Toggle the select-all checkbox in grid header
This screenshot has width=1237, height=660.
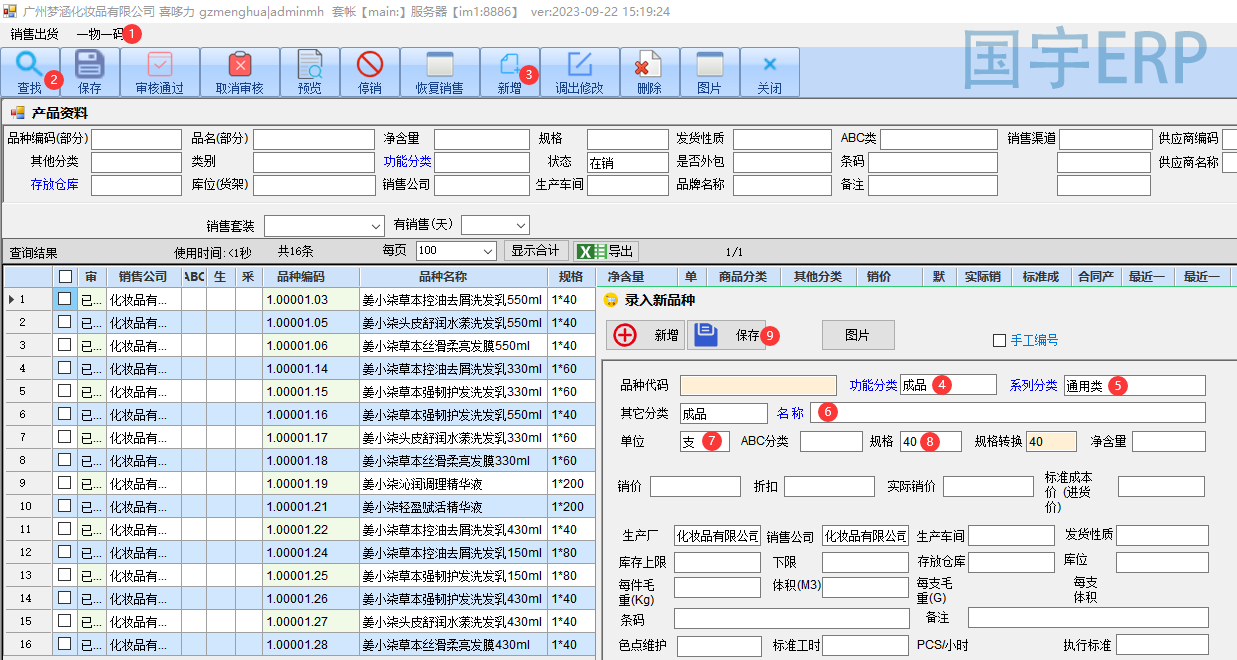65,277
